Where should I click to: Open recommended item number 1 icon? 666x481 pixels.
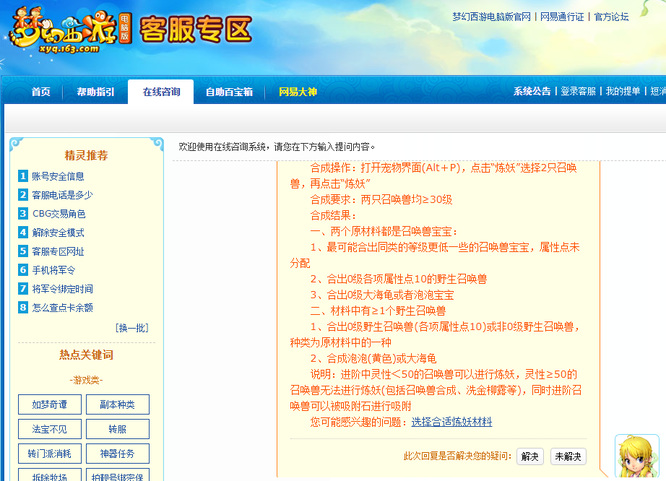point(23,176)
